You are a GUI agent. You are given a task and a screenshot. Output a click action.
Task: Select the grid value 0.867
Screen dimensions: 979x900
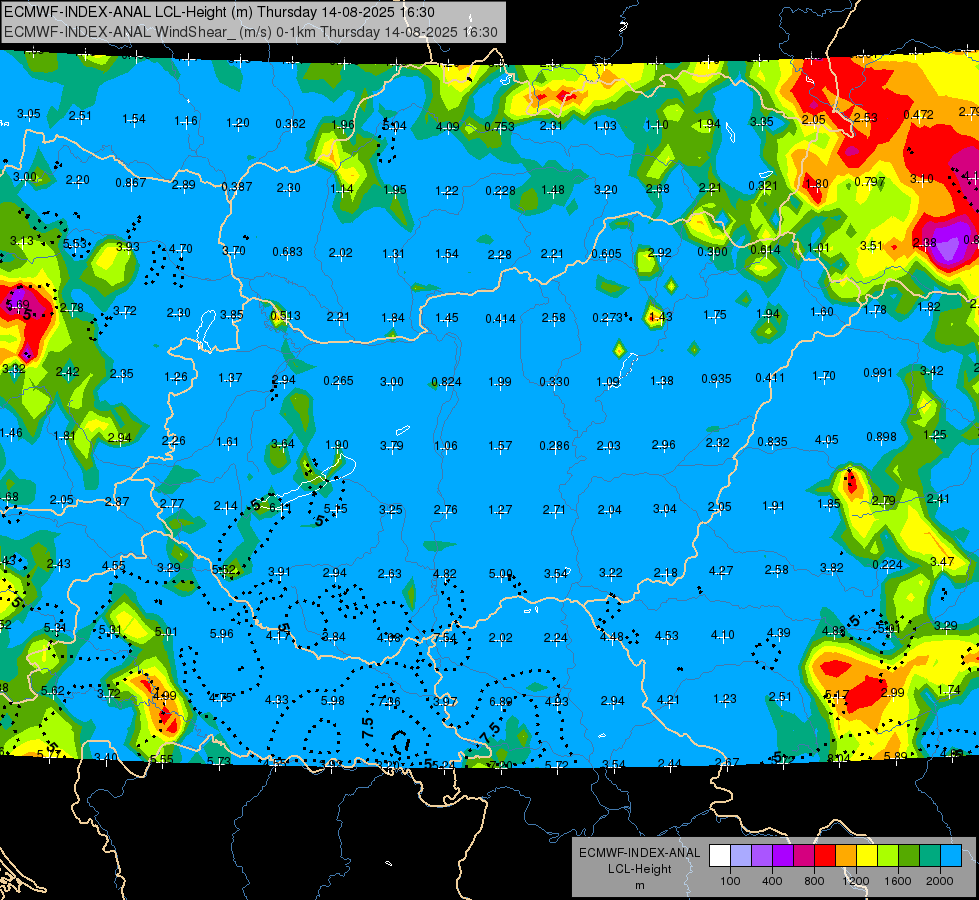tap(130, 182)
